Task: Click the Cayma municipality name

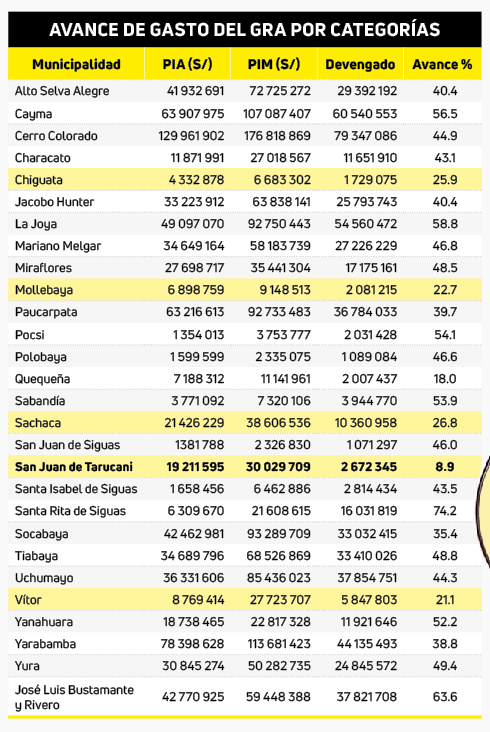Action: [x=33, y=114]
